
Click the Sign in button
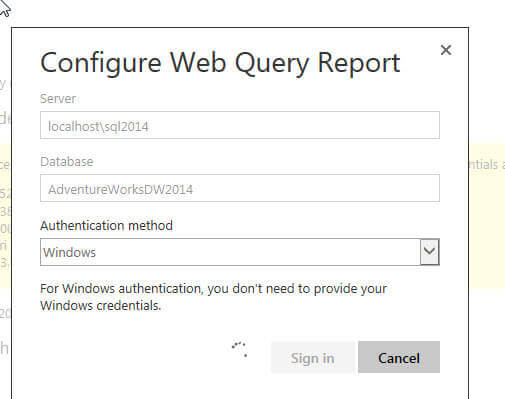click(x=313, y=357)
